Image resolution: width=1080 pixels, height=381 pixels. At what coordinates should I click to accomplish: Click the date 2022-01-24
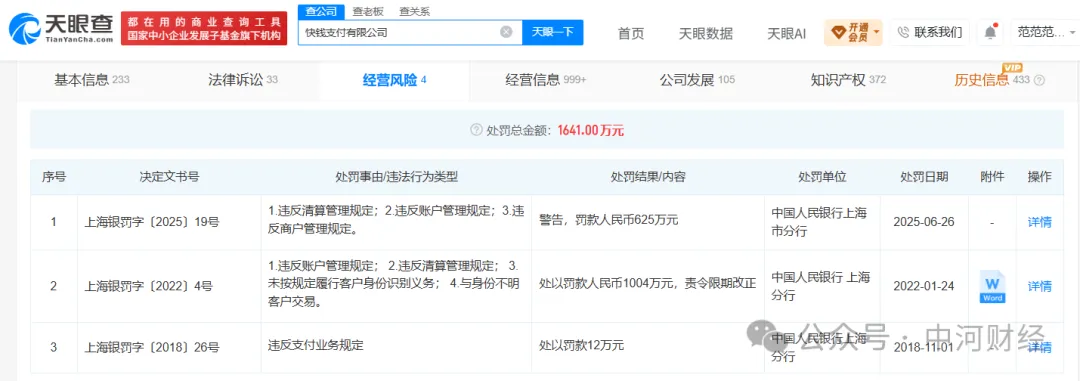click(923, 287)
